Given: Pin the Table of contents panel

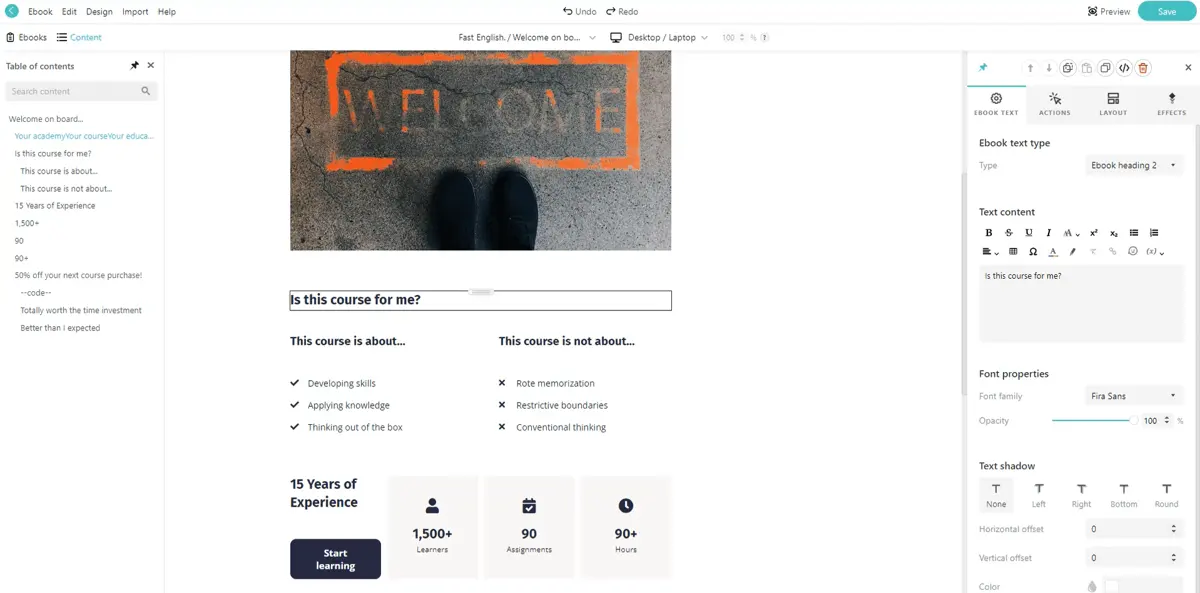Looking at the screenshot, I should [135, 66].
